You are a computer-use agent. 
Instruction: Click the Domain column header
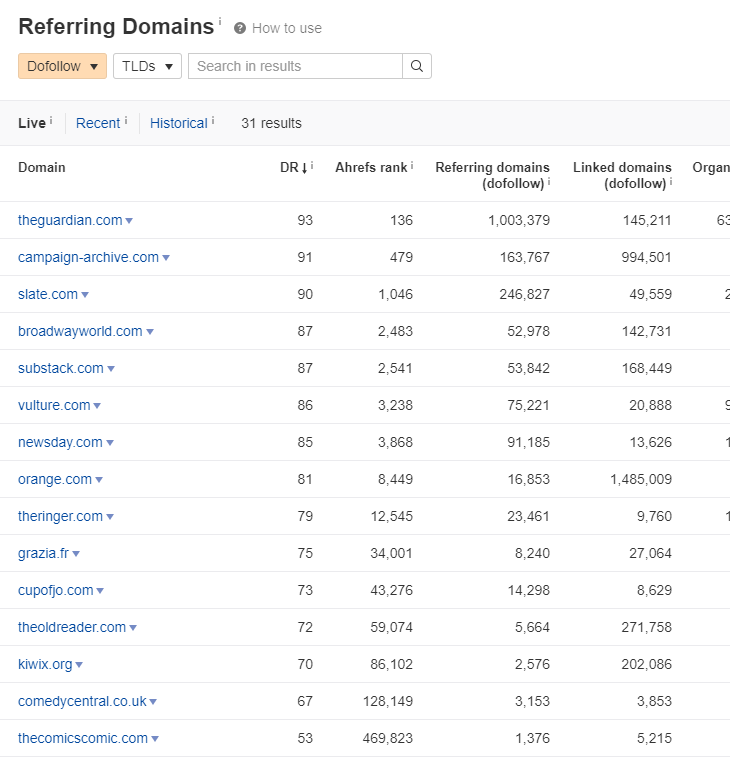click(42, 167)
